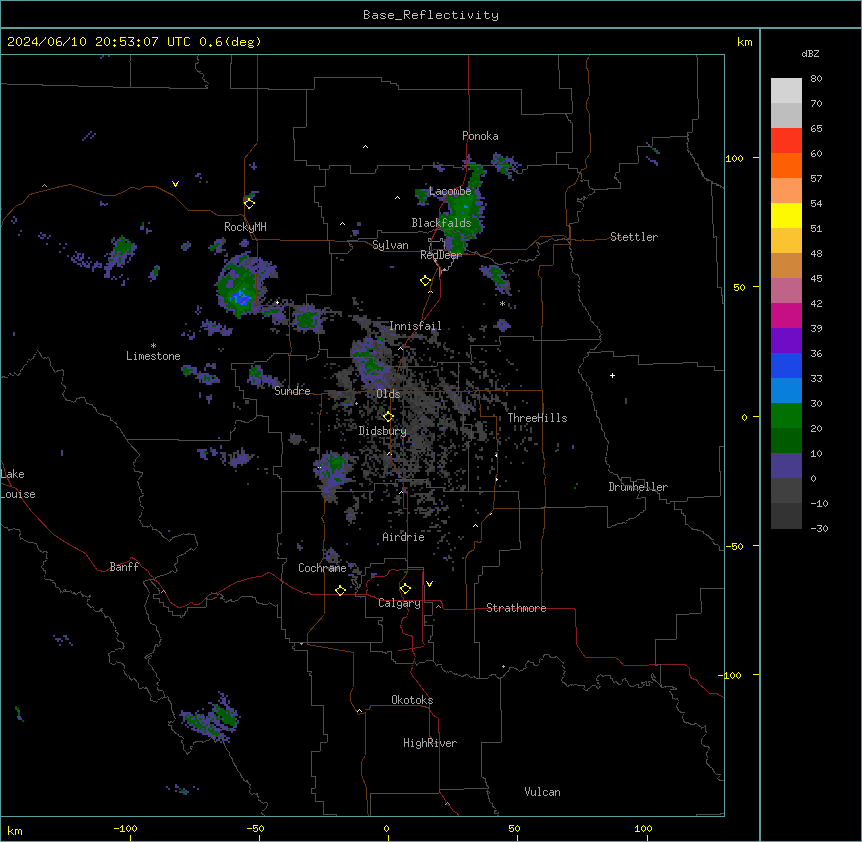Click the dBZ legend heading
The image size is (862, 842).
pos(810,53)
